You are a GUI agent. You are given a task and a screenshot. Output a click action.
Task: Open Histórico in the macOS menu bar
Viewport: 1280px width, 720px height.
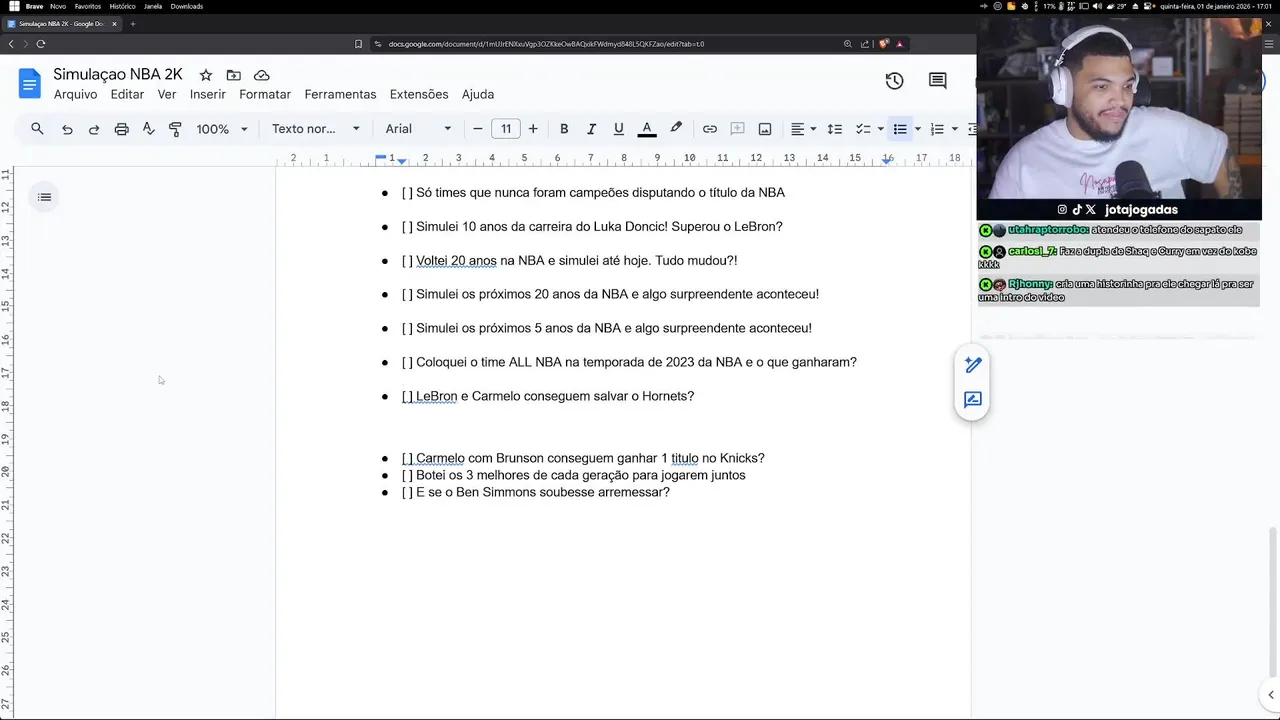click(x=122, y=6)
